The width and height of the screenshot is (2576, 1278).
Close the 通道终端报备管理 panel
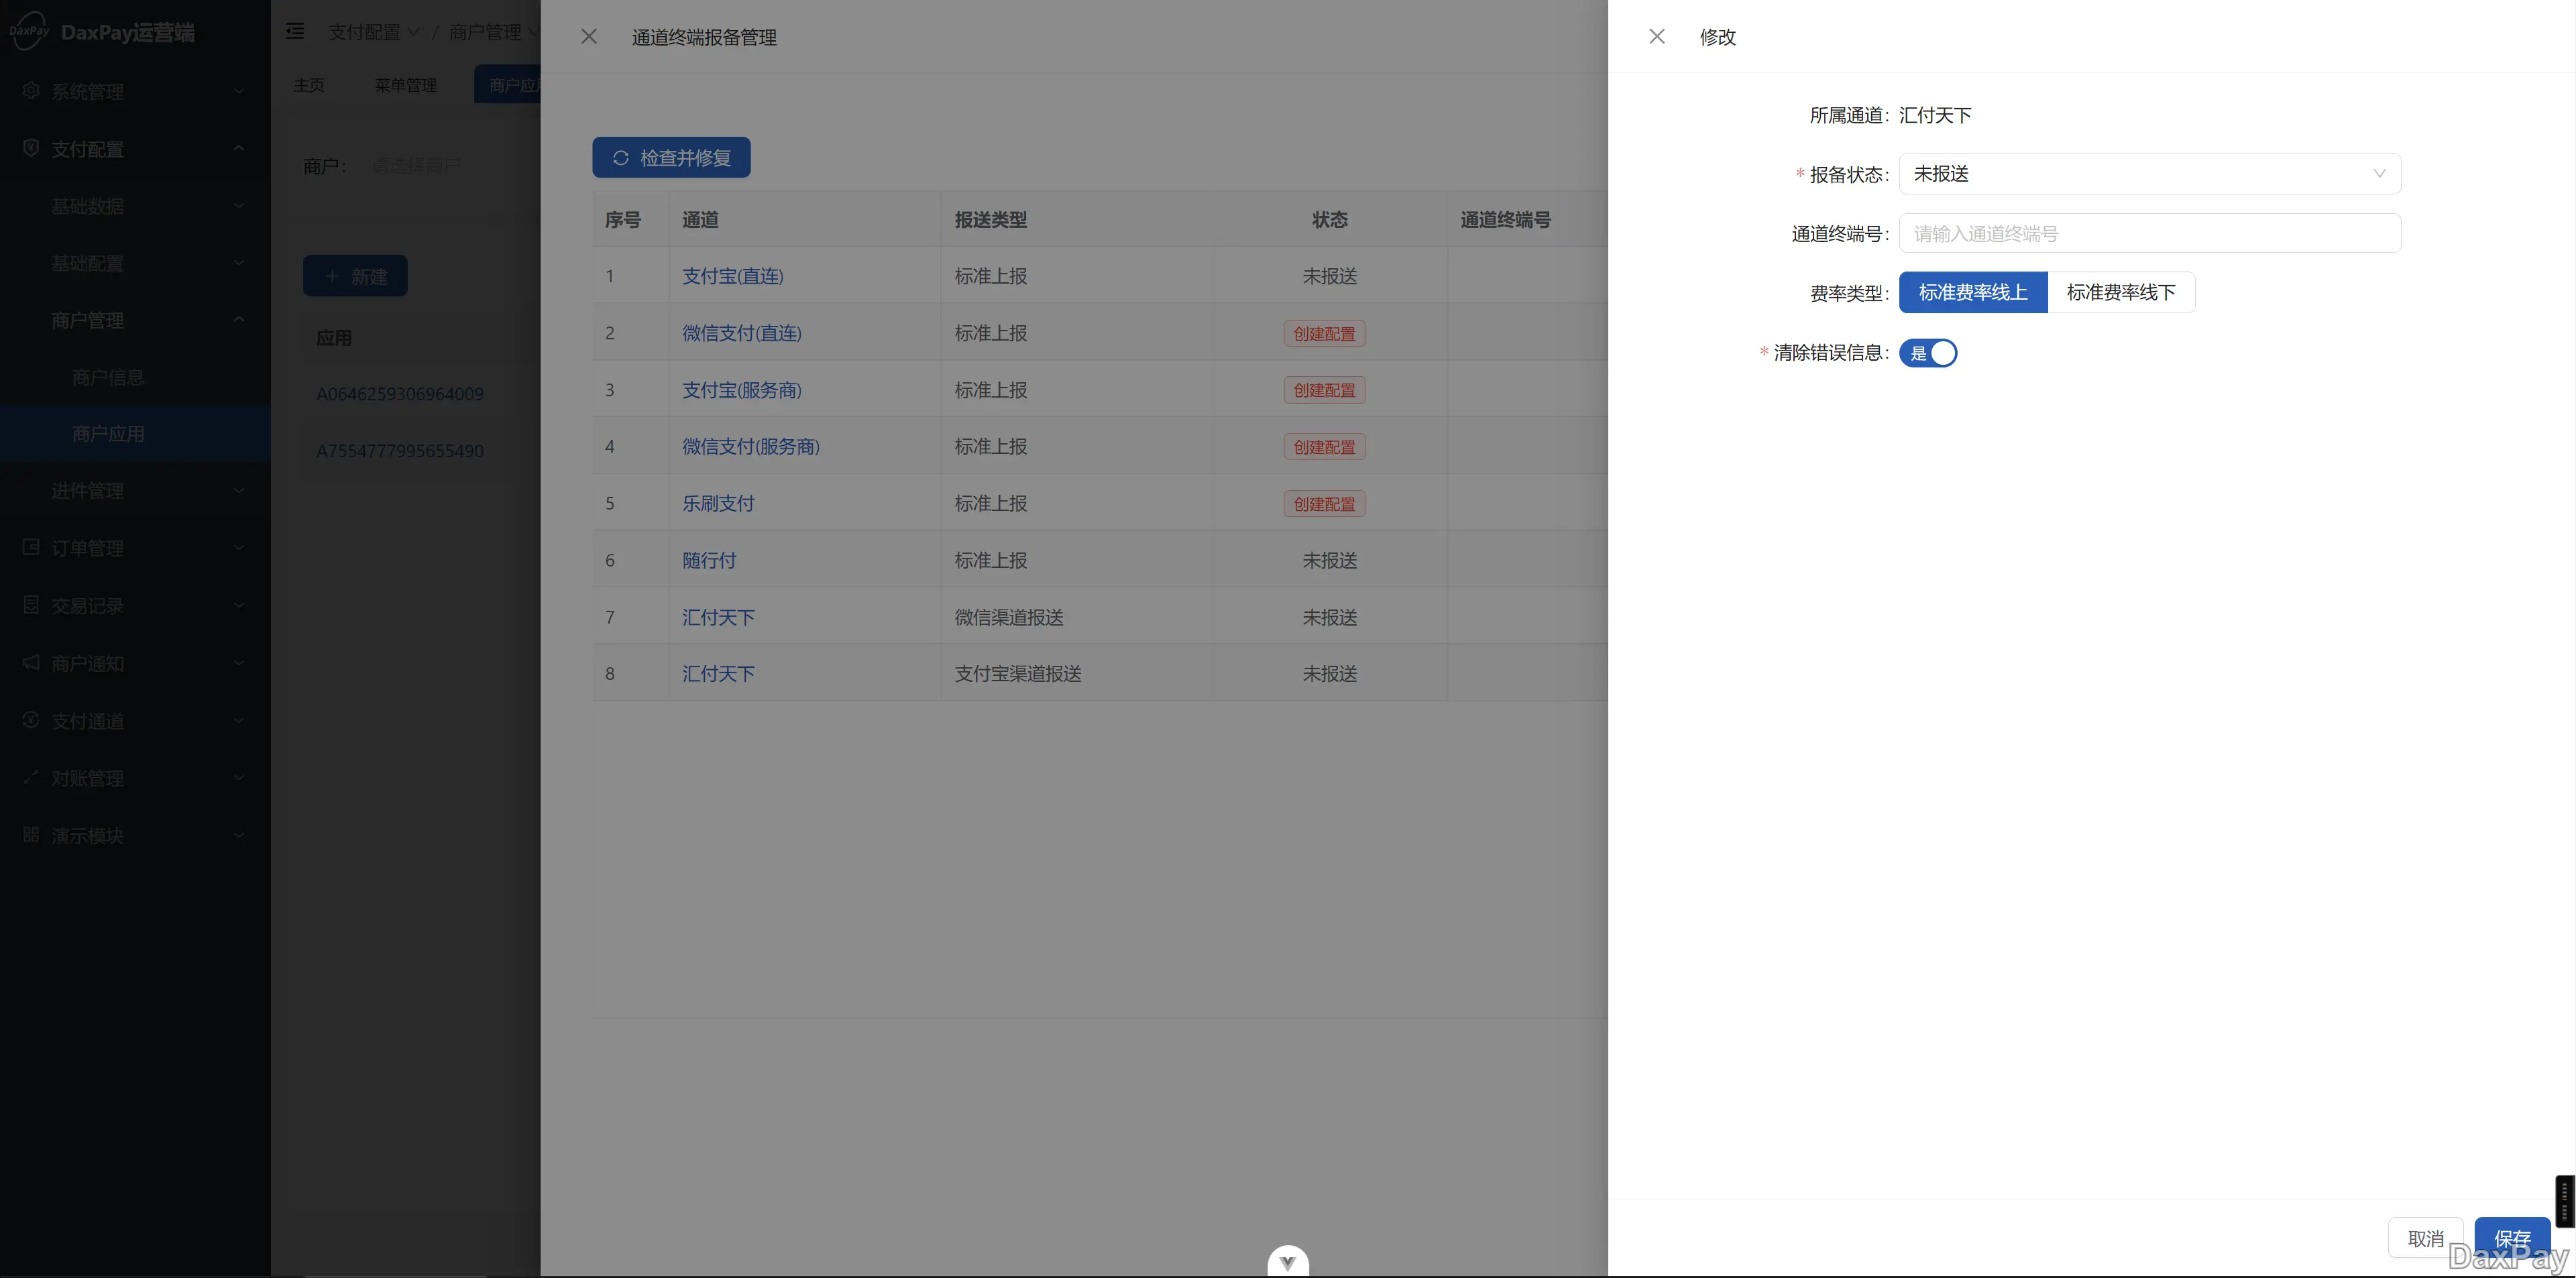click(589, 37)
